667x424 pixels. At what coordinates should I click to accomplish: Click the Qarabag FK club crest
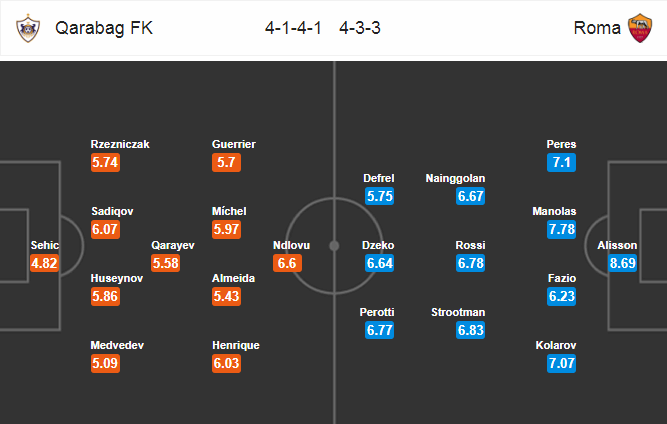pyautogui.click(x=28, y=28)
